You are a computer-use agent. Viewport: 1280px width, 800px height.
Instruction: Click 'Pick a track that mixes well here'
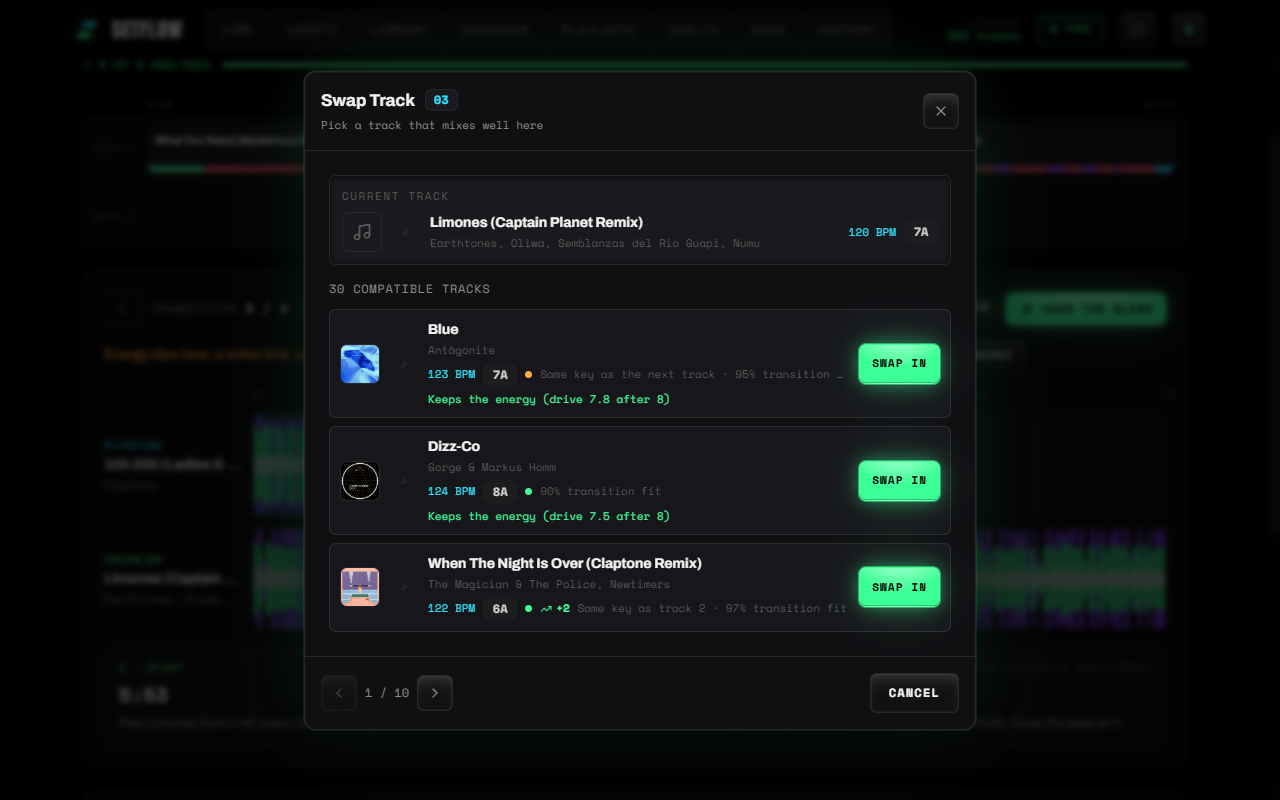432,125
